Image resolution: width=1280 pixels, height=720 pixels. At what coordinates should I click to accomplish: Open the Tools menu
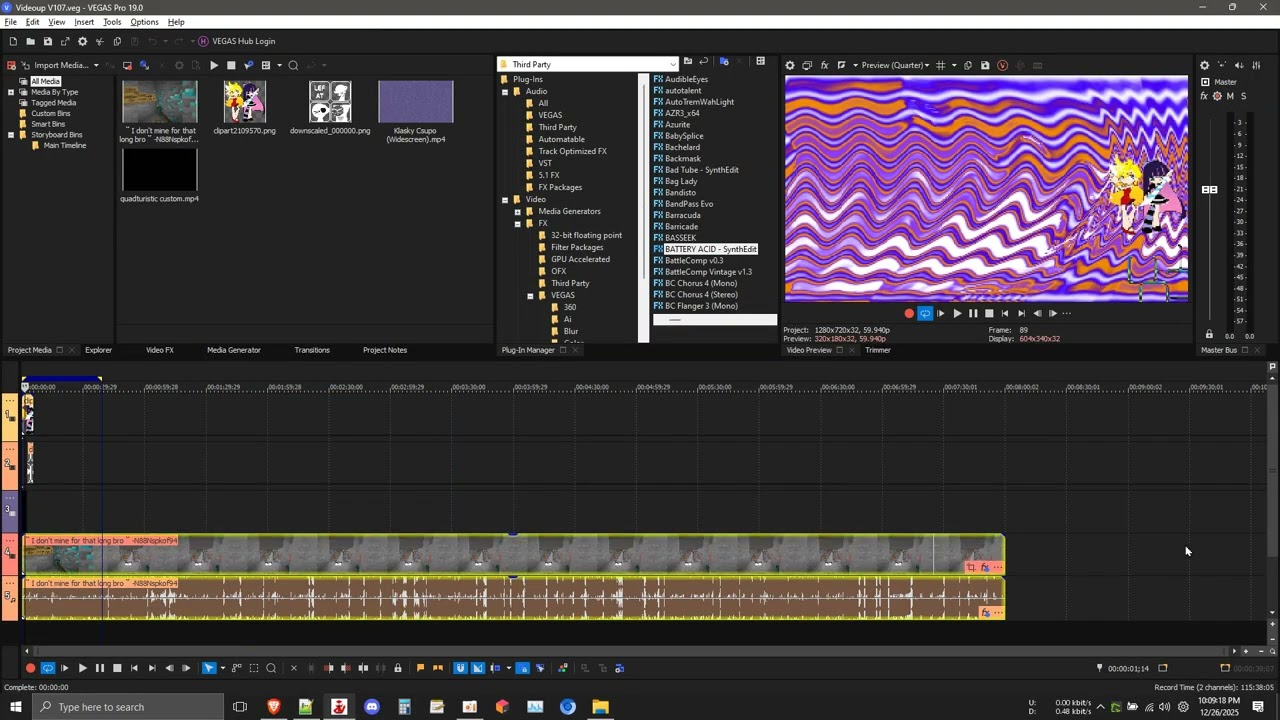point(112,22)
